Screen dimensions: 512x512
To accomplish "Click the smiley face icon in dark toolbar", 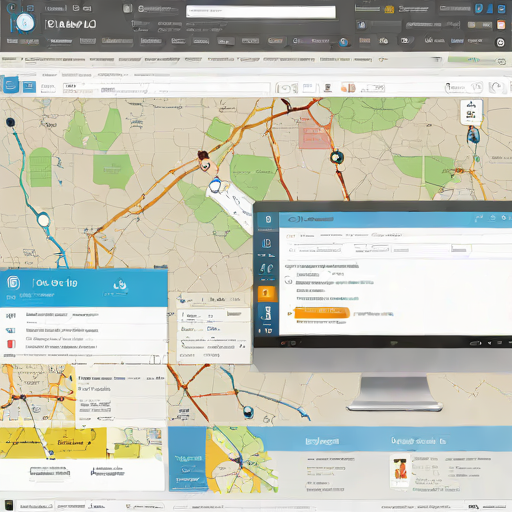I will [500, 42].
